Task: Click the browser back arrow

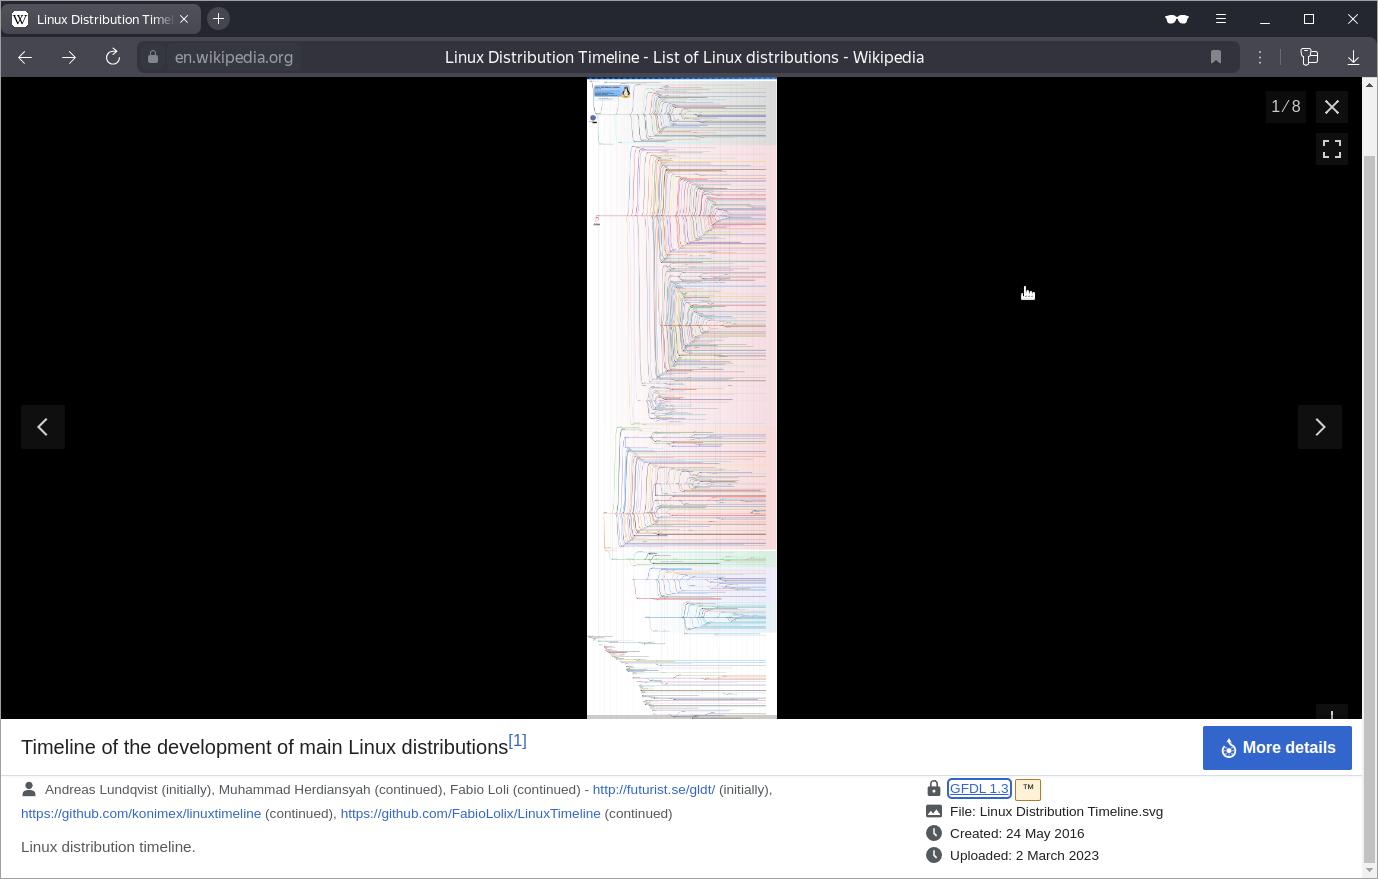Action: [x=25, y=58]
